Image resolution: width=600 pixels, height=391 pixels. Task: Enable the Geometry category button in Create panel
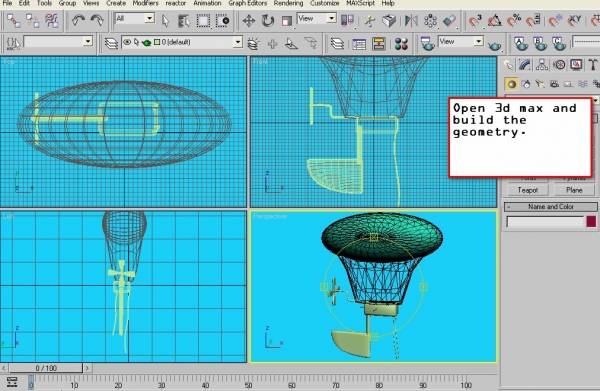(x=511, y=84)
